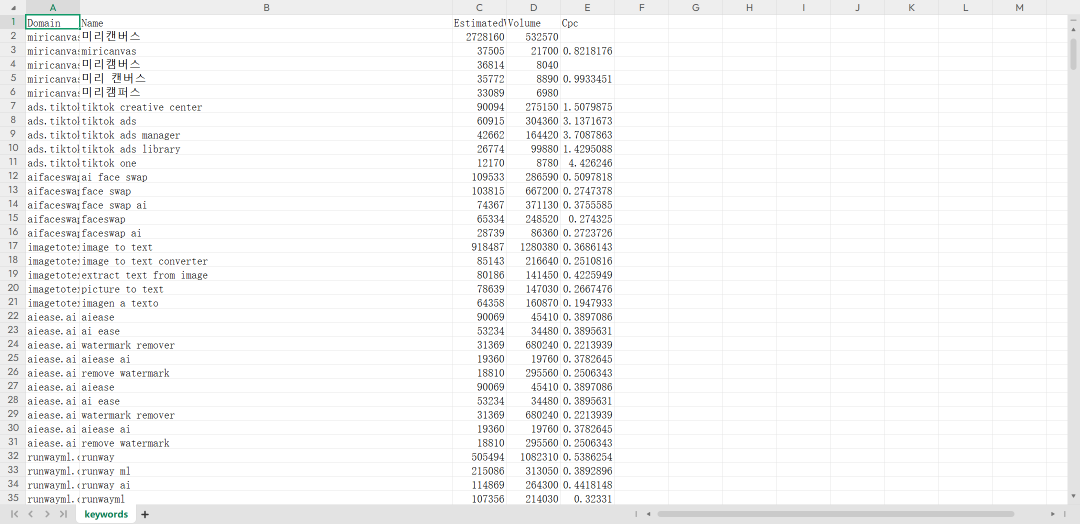
Task: Select cell containing extract text from image
Action: point(266,275)
